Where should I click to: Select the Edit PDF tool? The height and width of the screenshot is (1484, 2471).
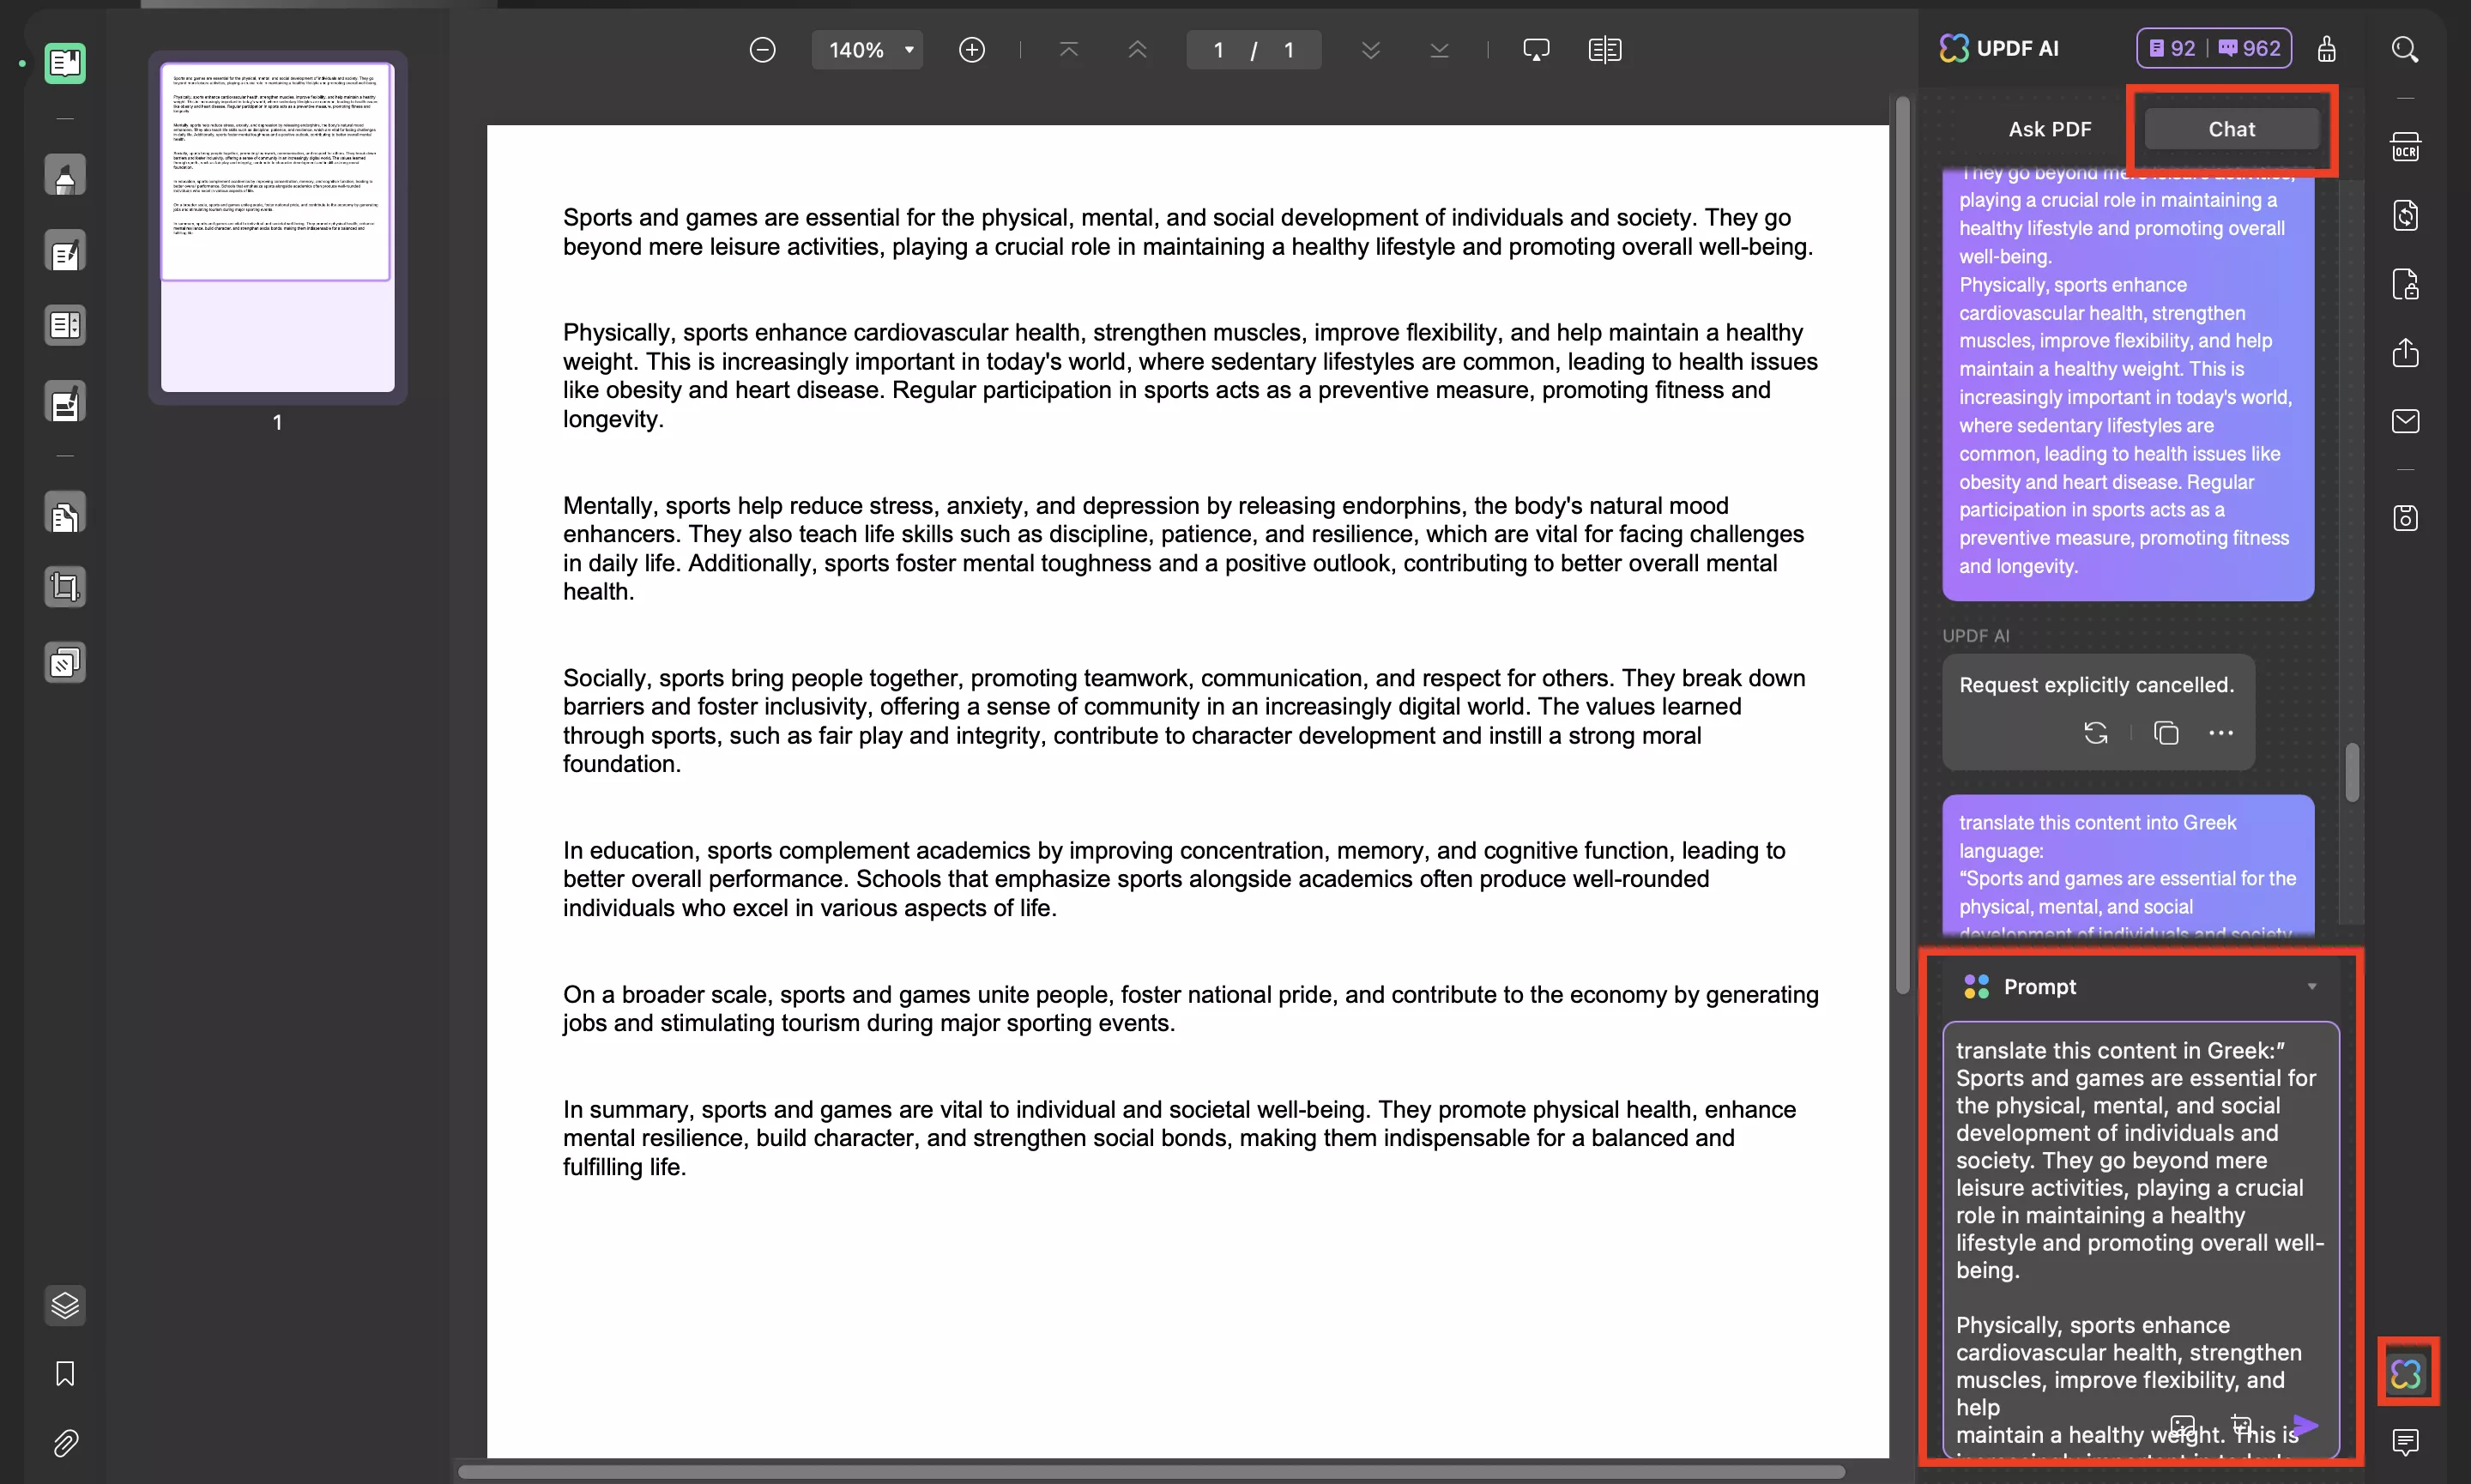coord(65,251)
